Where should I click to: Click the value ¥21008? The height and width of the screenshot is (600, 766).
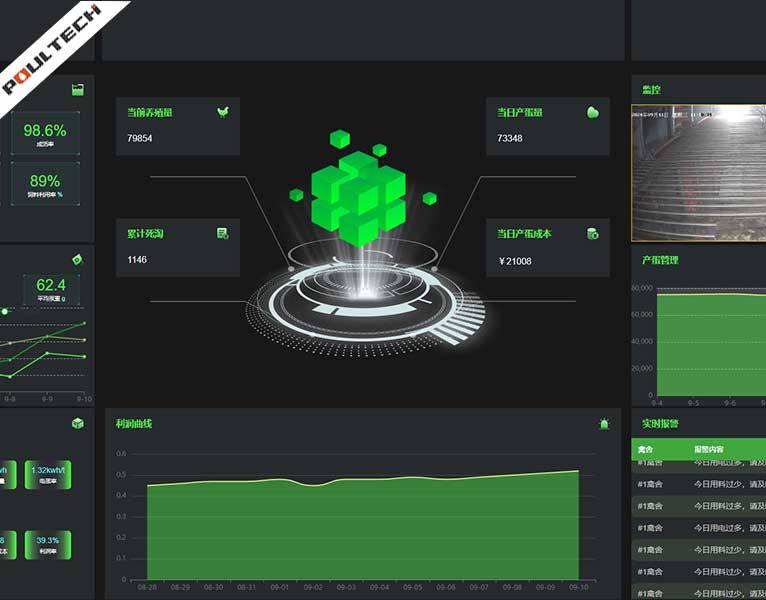coord(515,261)
